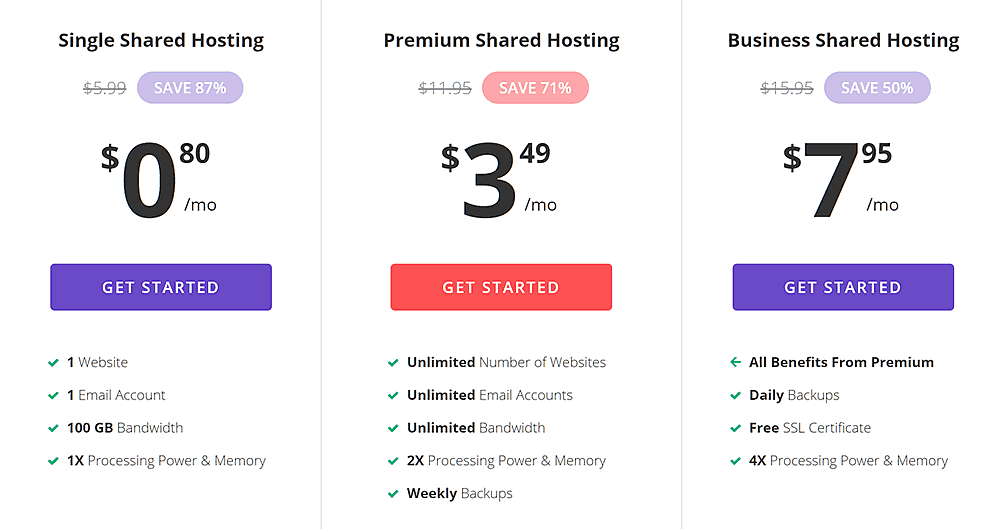Click the checkmark next to Weekly Backups
This screenshot has width=1005, height=529.
click(393, 494)
